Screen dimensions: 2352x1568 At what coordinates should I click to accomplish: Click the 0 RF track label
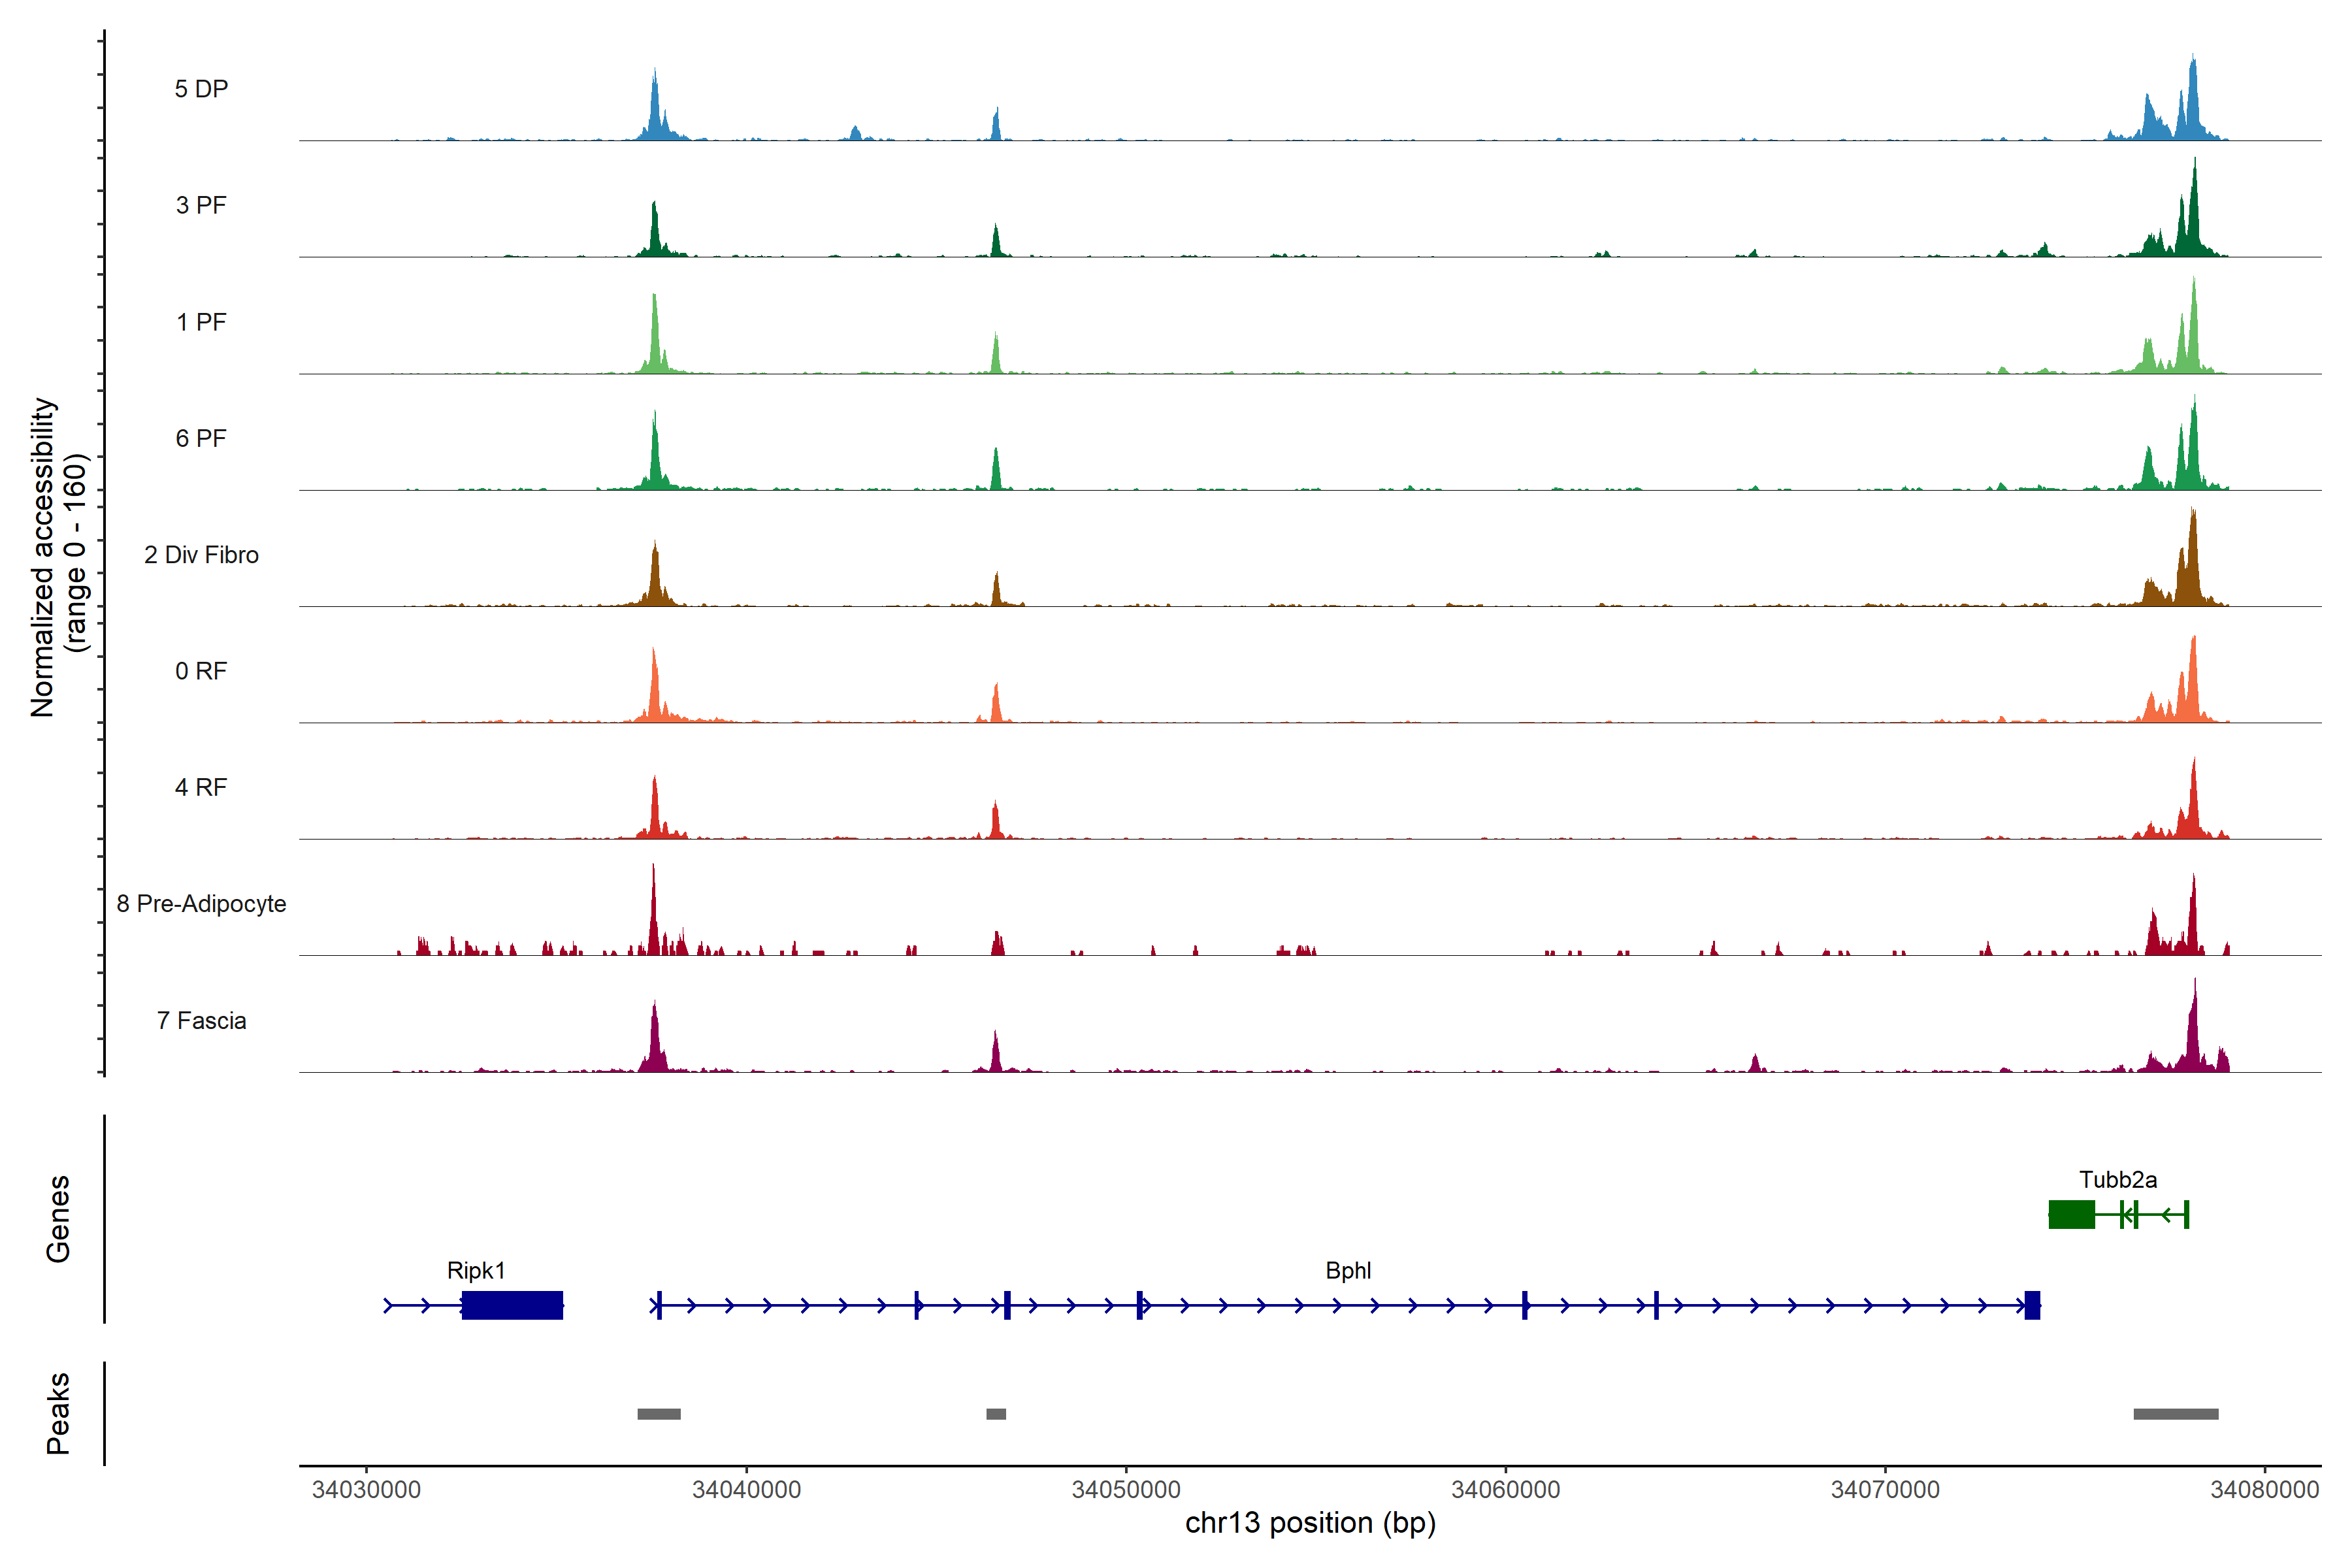pos(201,671)
